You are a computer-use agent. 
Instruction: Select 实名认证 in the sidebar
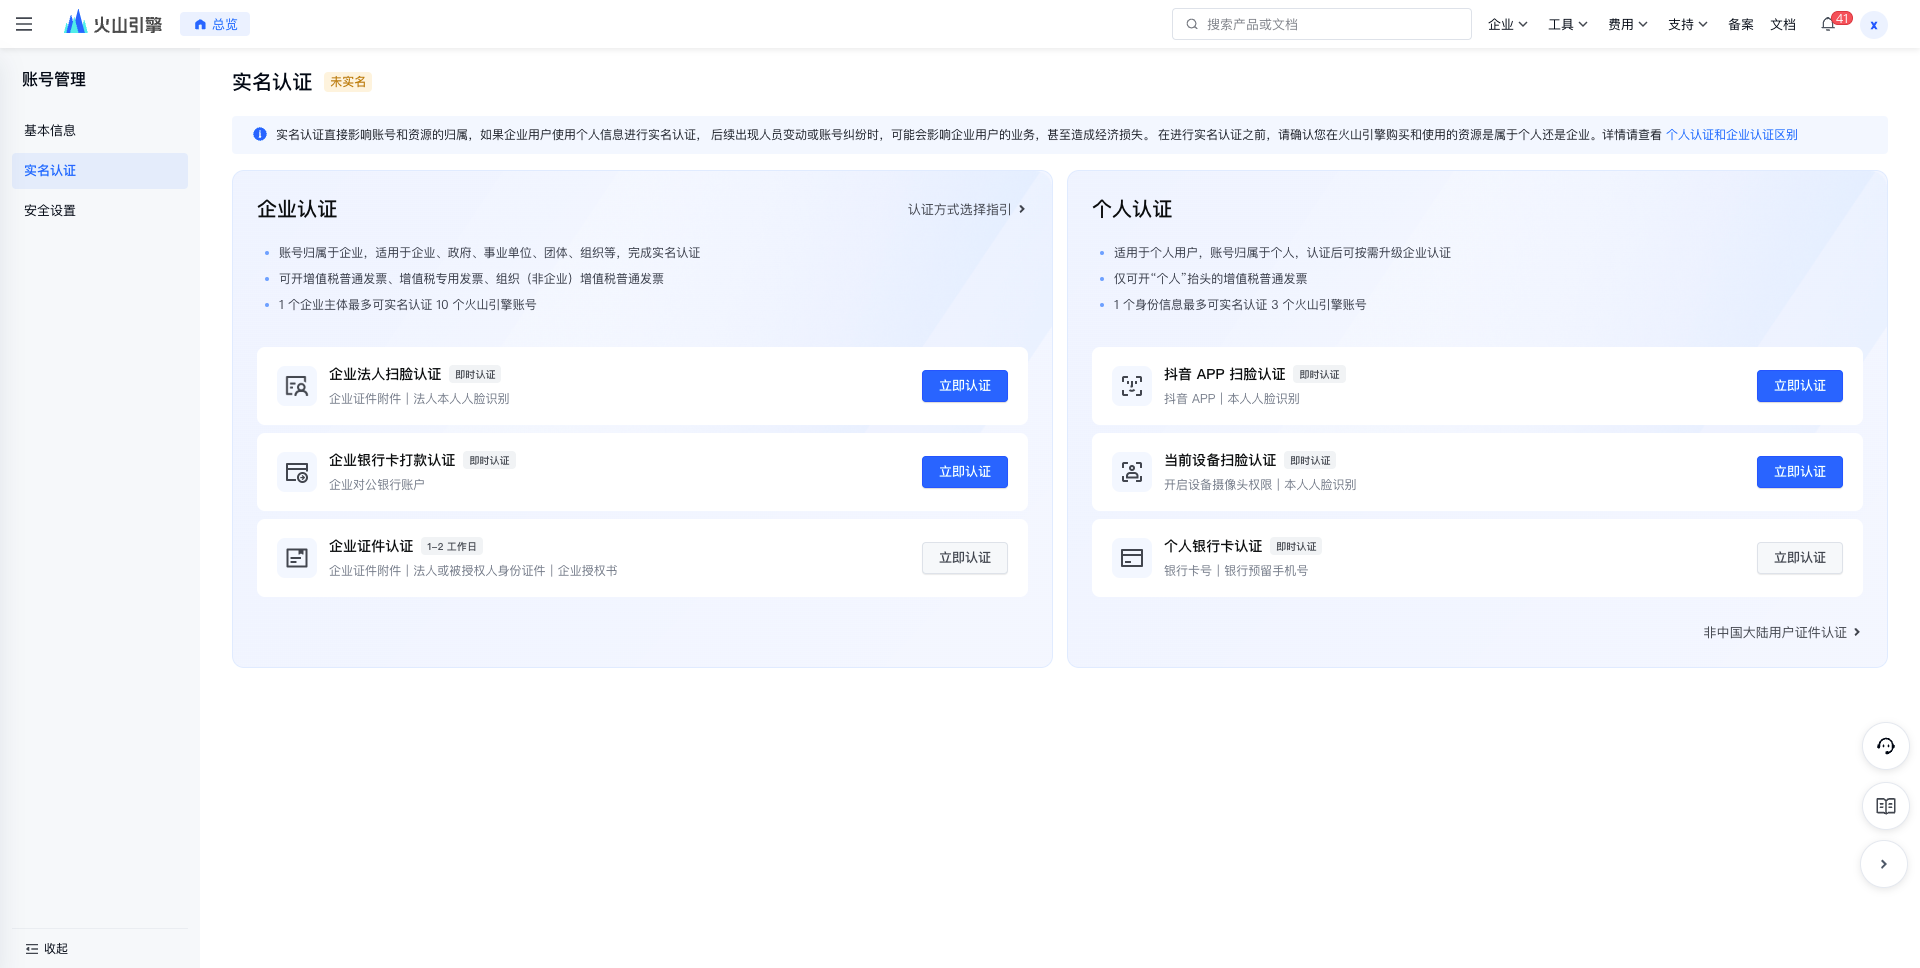tap(100, 171)
